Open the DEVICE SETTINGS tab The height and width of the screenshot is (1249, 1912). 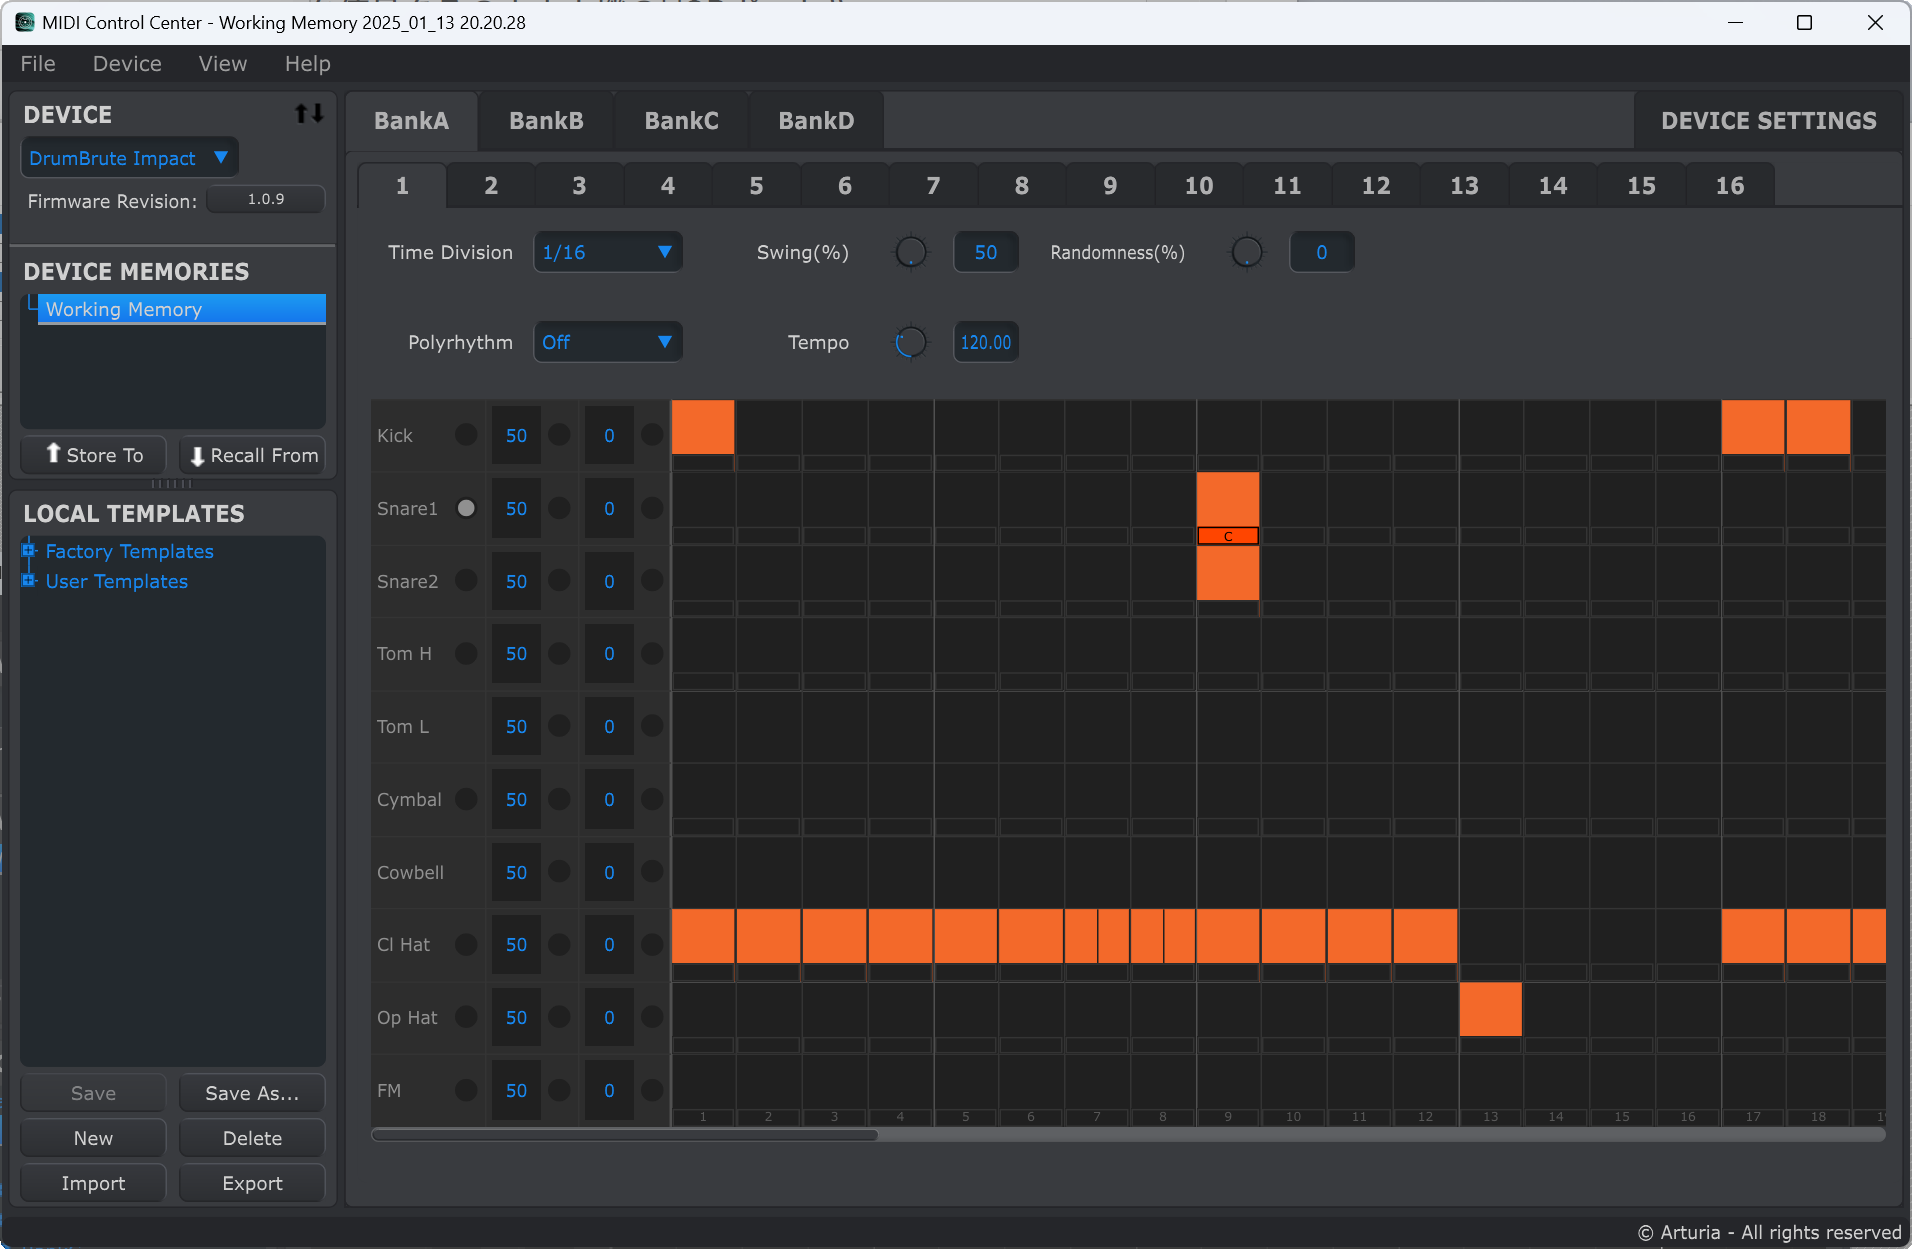tap(1768, 121)
